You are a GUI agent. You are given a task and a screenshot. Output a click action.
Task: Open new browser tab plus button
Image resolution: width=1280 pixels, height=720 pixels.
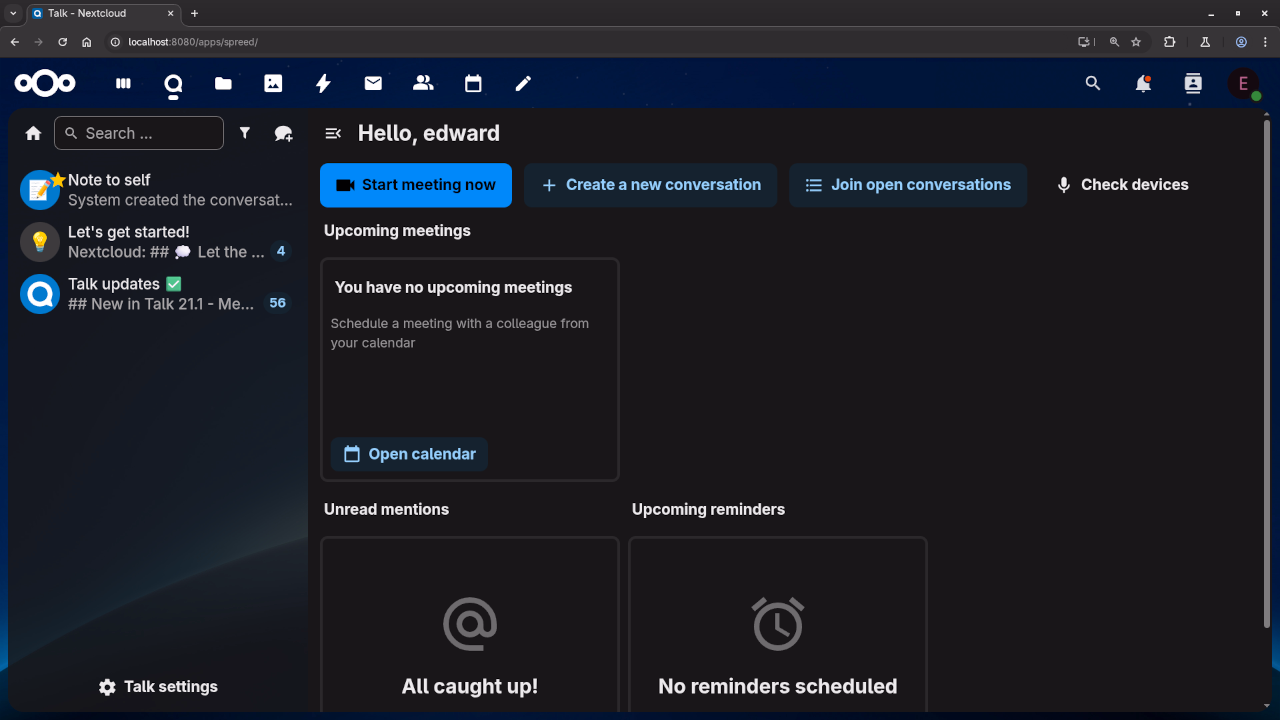[194, 13]
